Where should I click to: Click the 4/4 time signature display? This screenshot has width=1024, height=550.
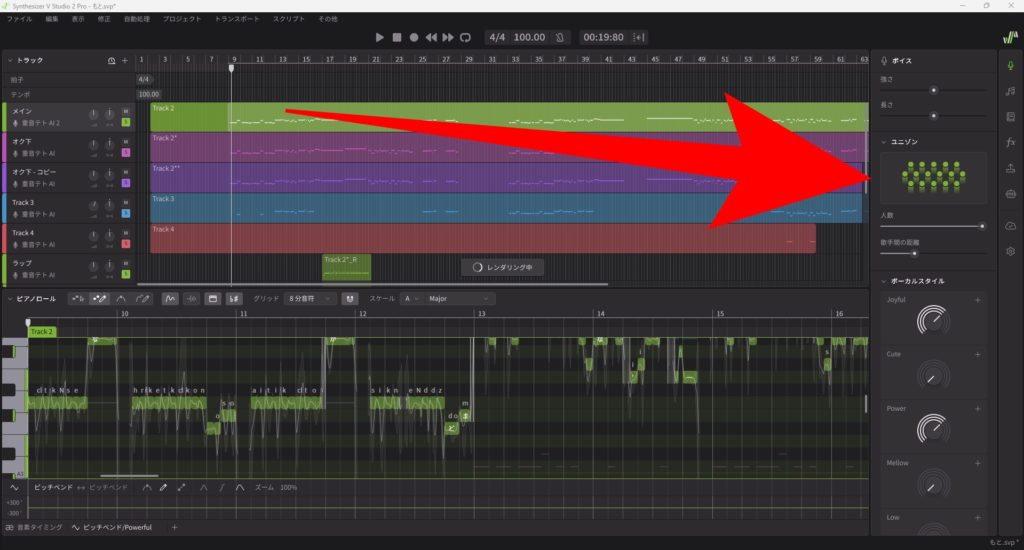tap(497, 37)
